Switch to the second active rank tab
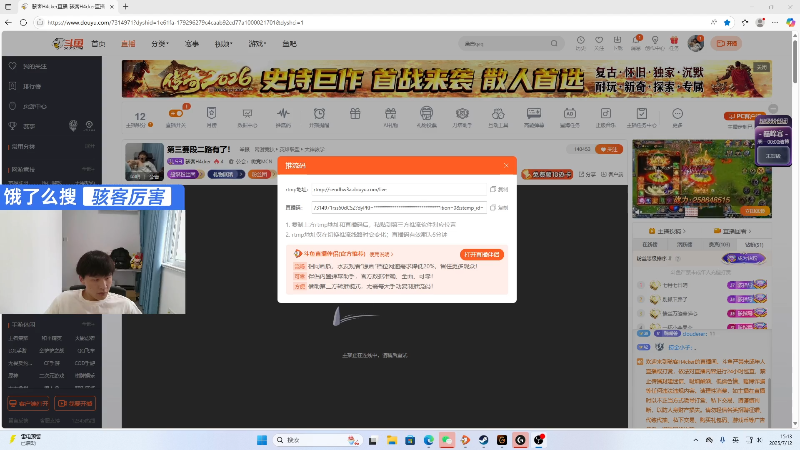Viewport: 800px width, 450px height. pyautogui.click(x=684, y=244)
